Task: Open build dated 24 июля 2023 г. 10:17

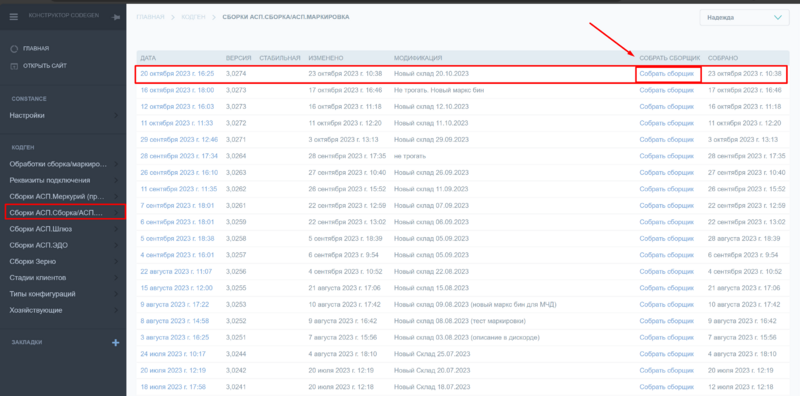Action: click(x=173, y=354)
